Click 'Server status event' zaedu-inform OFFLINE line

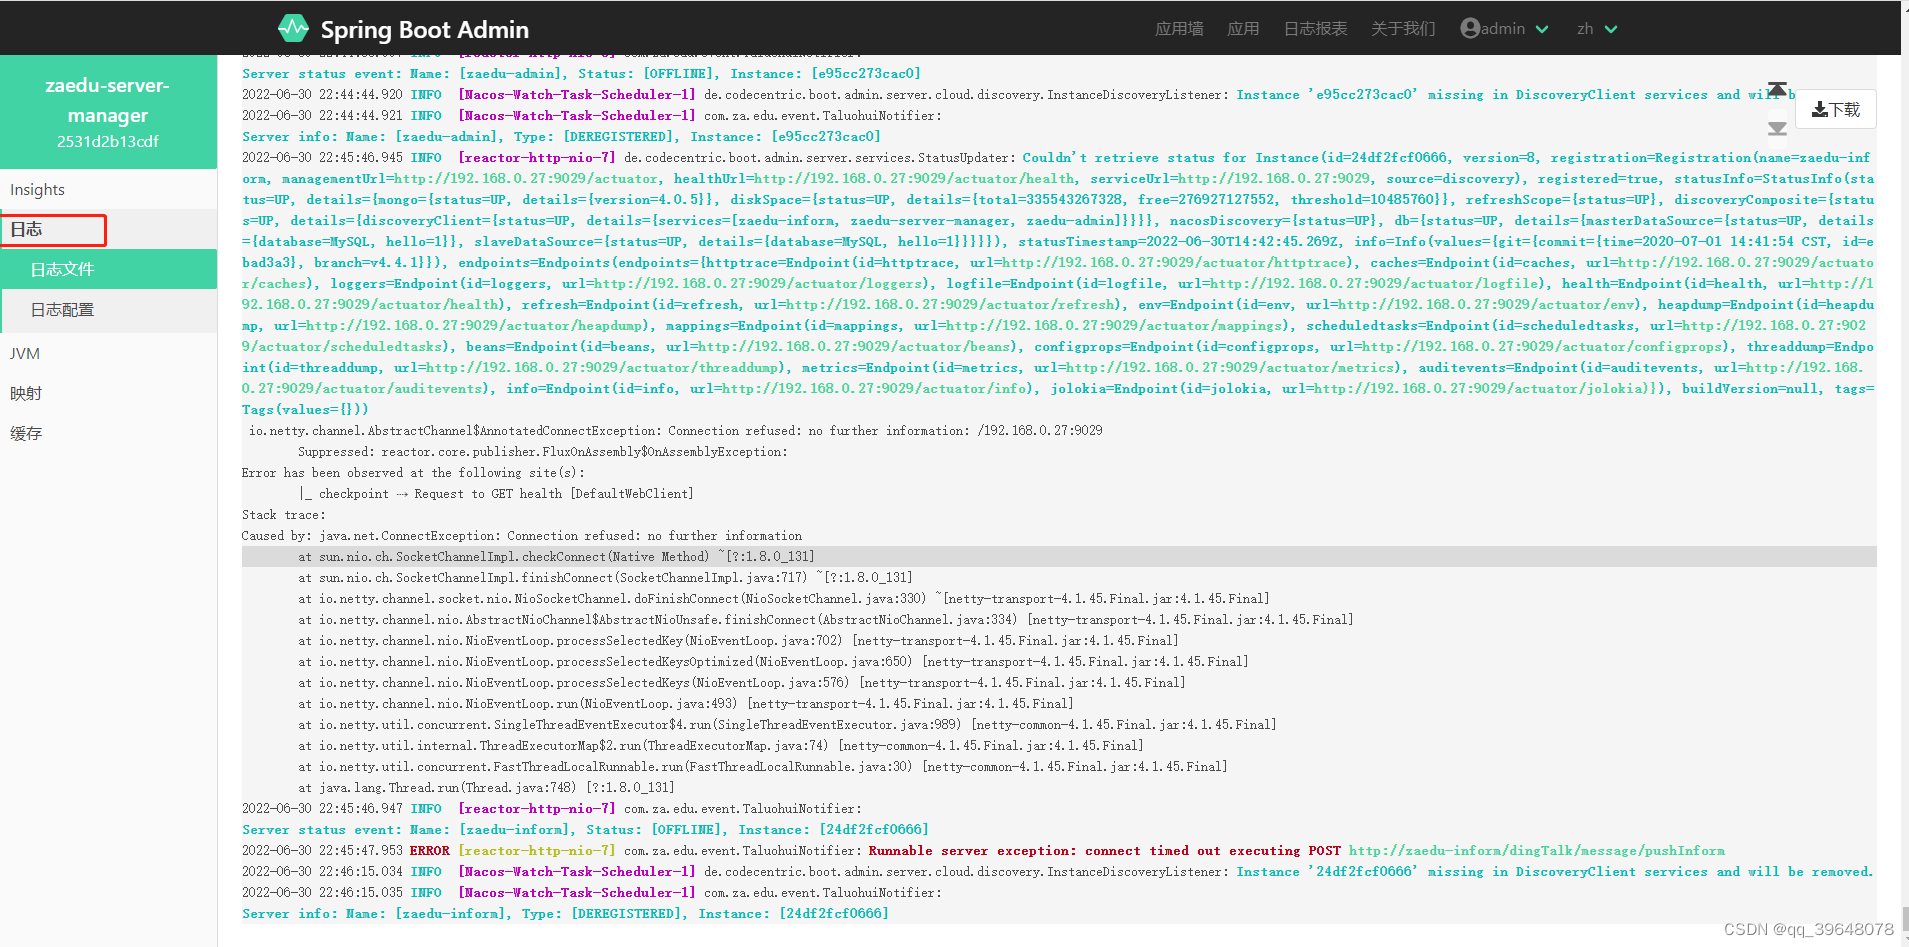585,830
